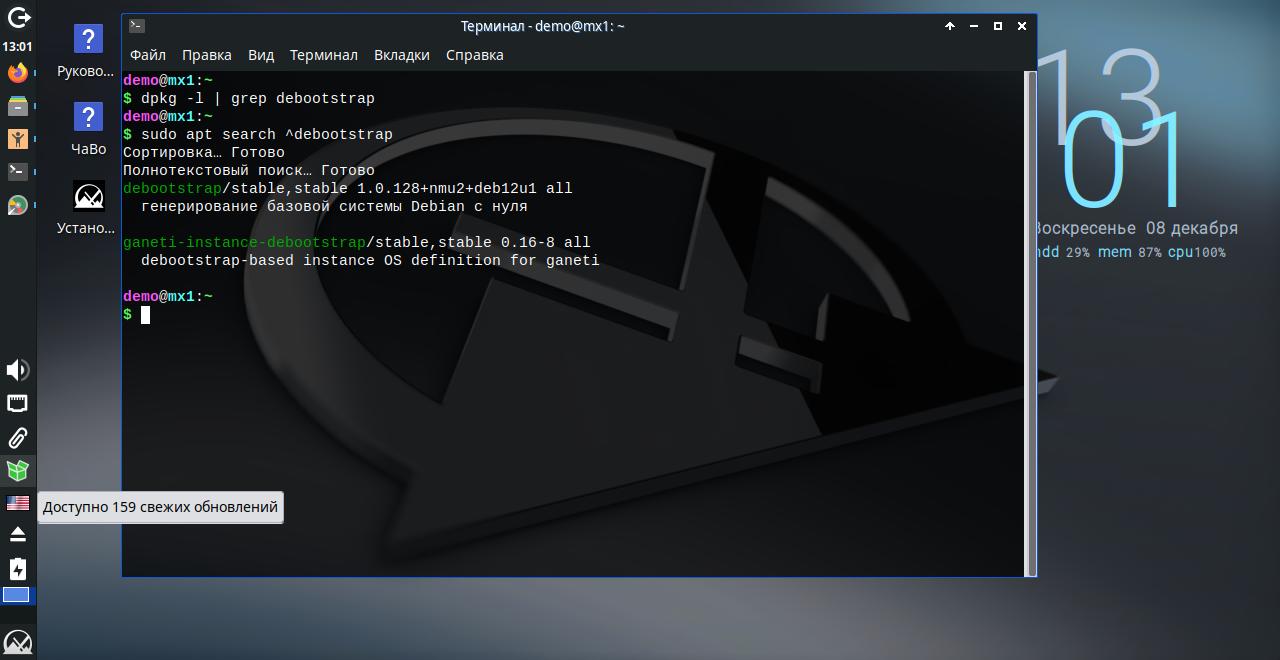The height and width of the screenshot is (660, 1280).
Task: Open the file manager panel icon
Action: (17, 105)
